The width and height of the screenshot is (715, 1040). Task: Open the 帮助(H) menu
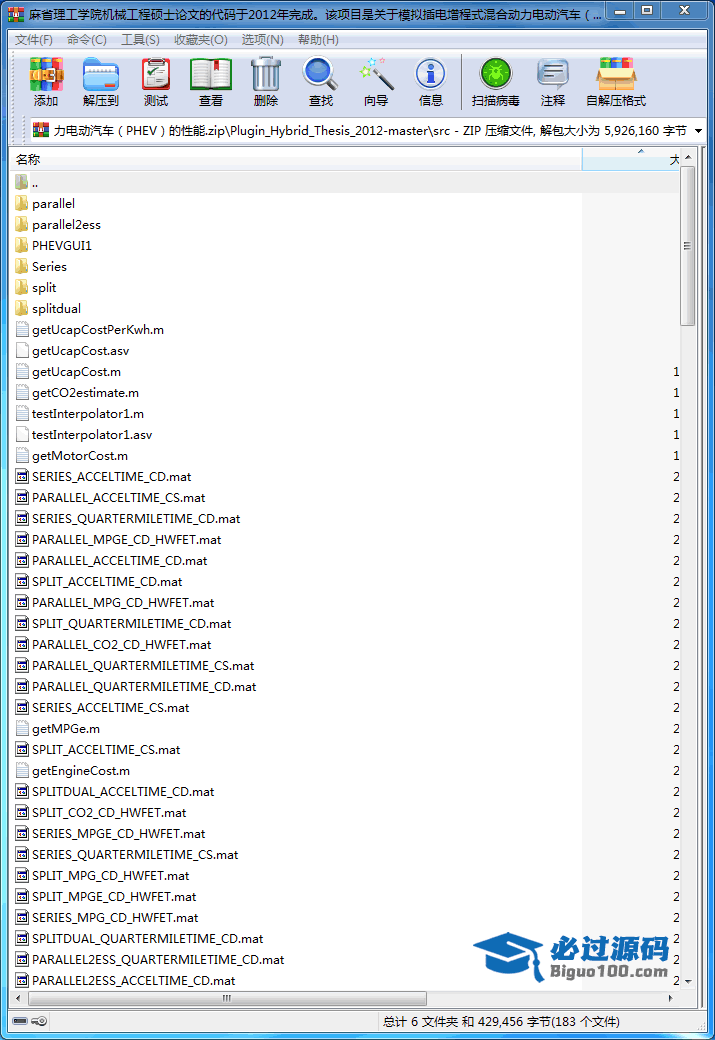tap(318, 40)
